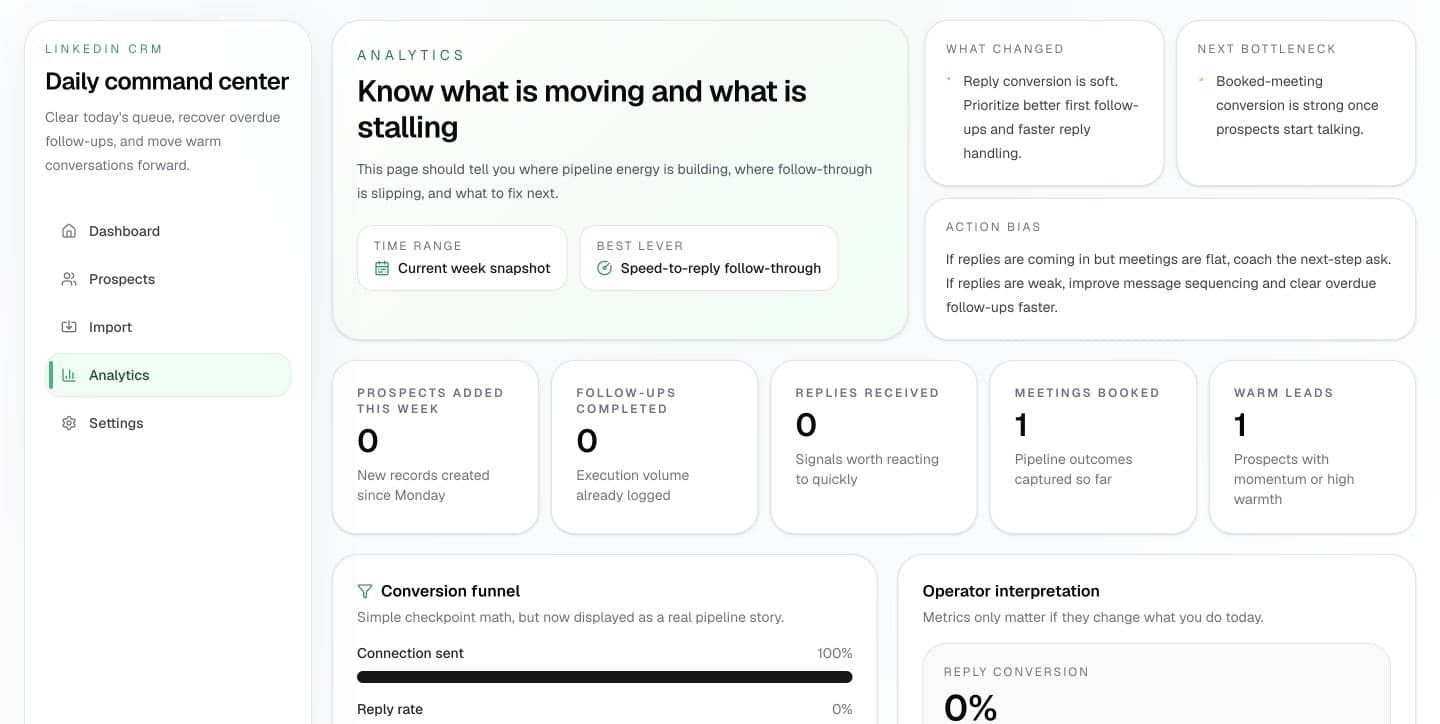Click the Prospects people icon
The height and width of the screenshot is (724, 1440).
69,279
